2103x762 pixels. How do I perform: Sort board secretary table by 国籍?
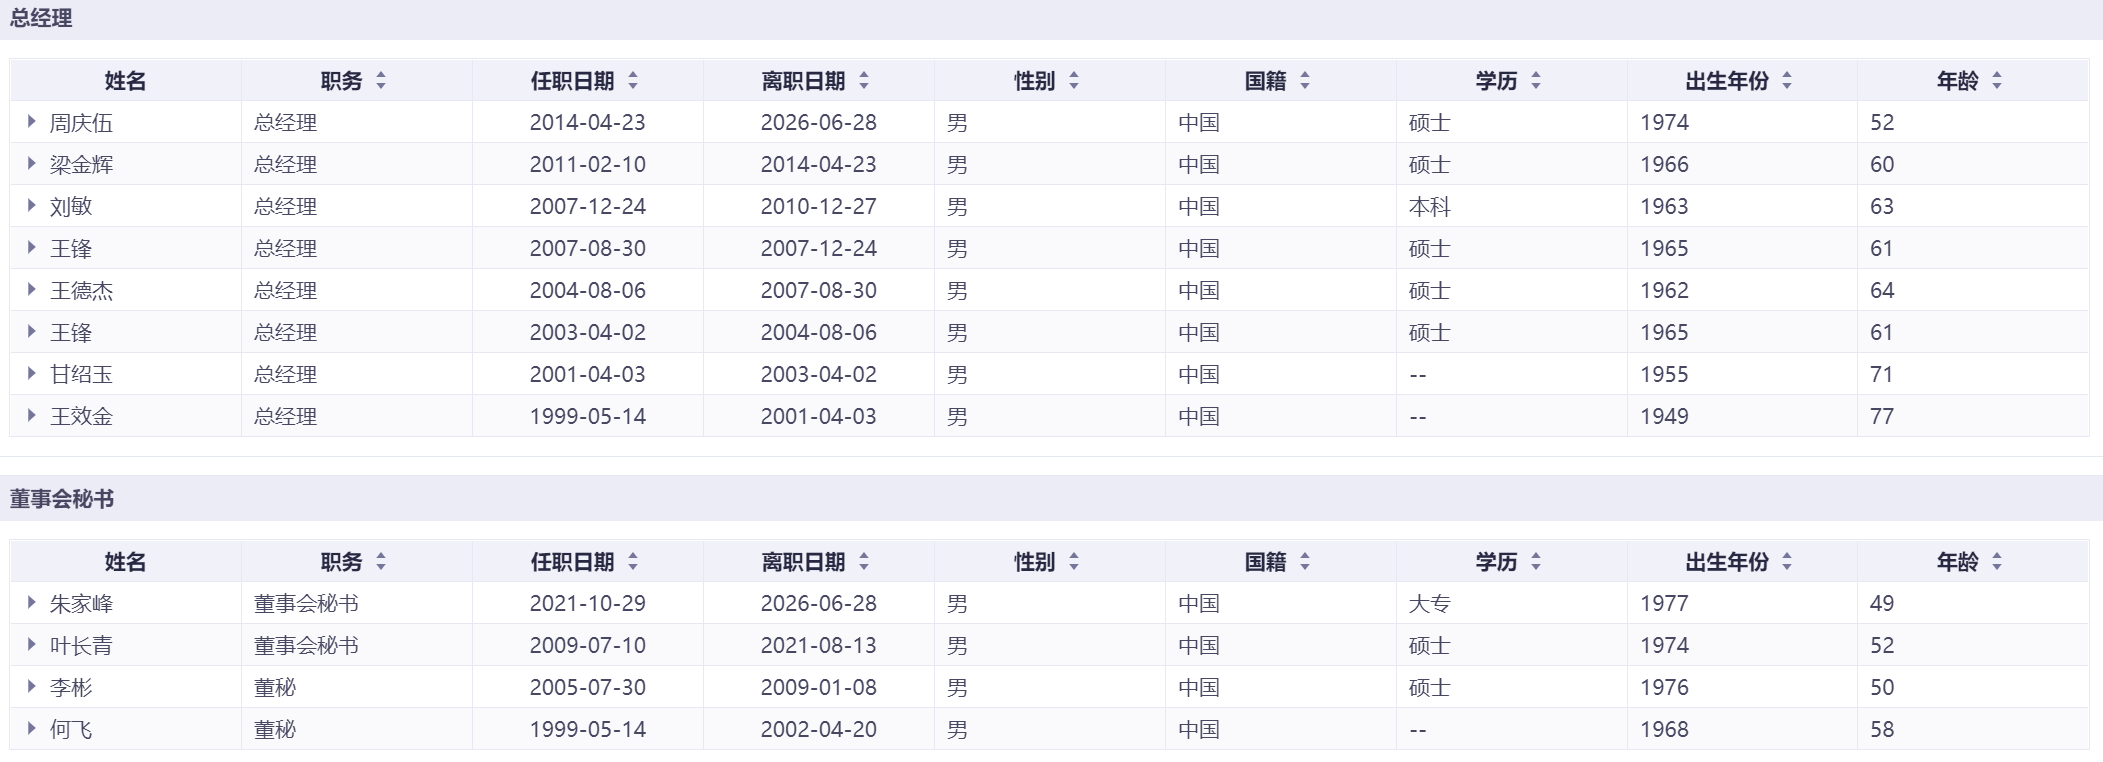[1305, 563]
